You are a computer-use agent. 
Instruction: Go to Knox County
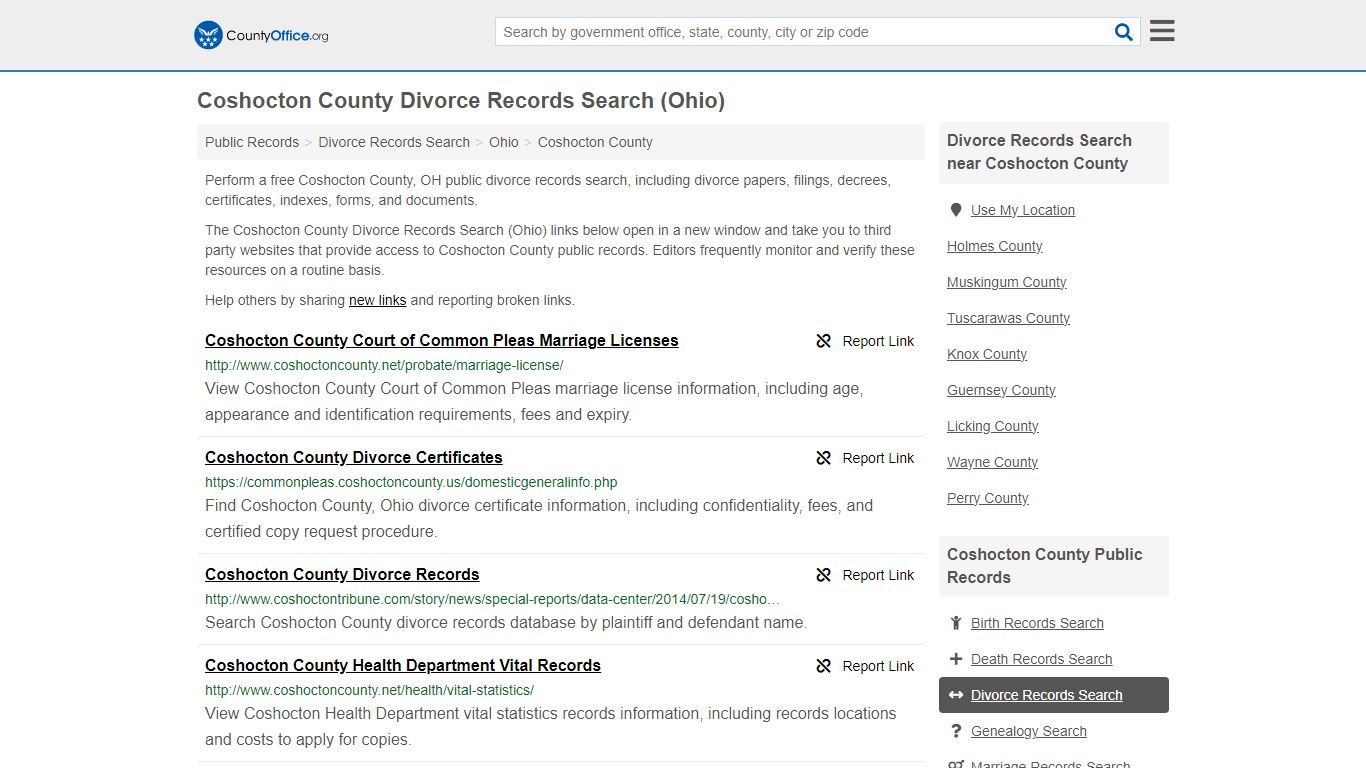point(987,354)
